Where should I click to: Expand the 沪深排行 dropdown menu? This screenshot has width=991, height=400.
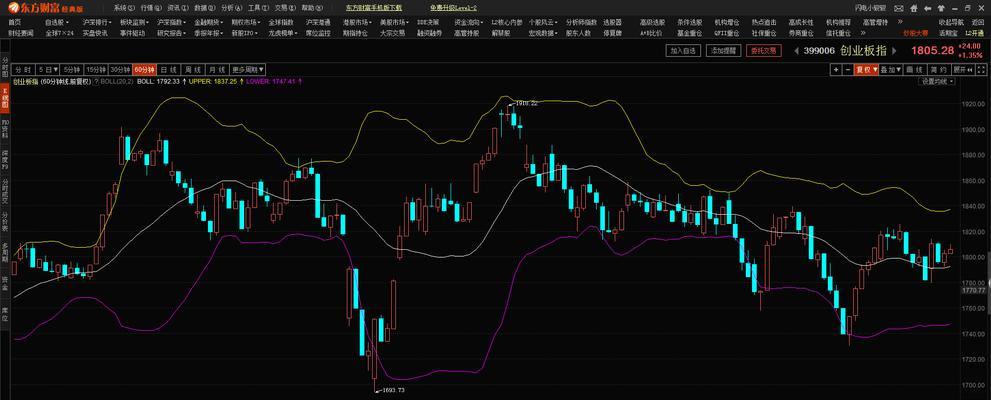coord(97,22)
